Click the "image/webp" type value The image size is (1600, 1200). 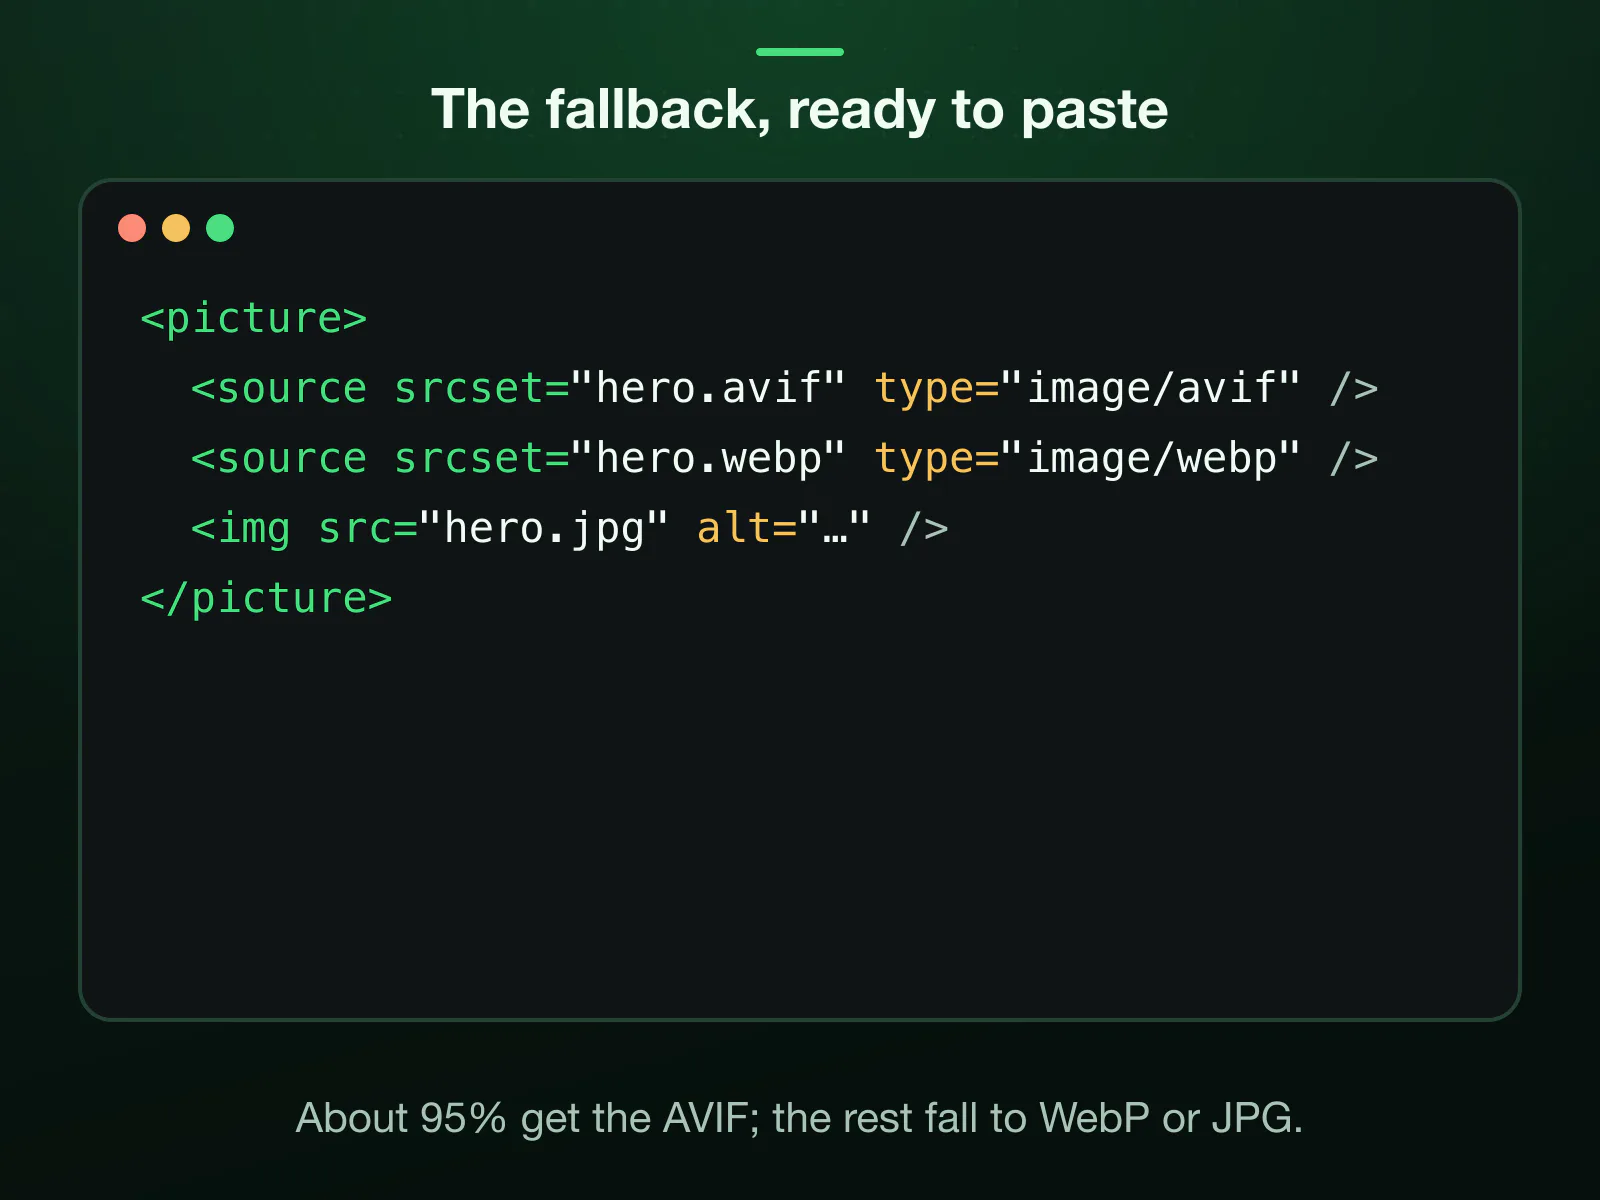1152,458
